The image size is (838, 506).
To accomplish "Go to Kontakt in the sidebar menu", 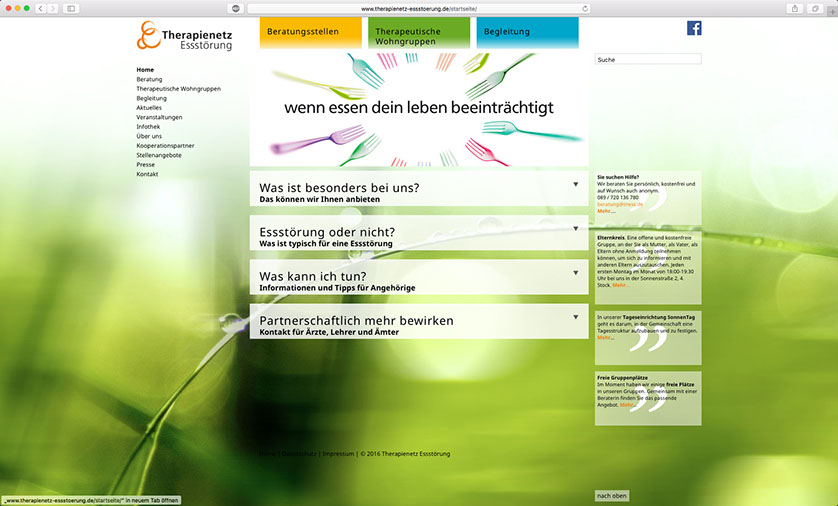I will pos(148,174).
